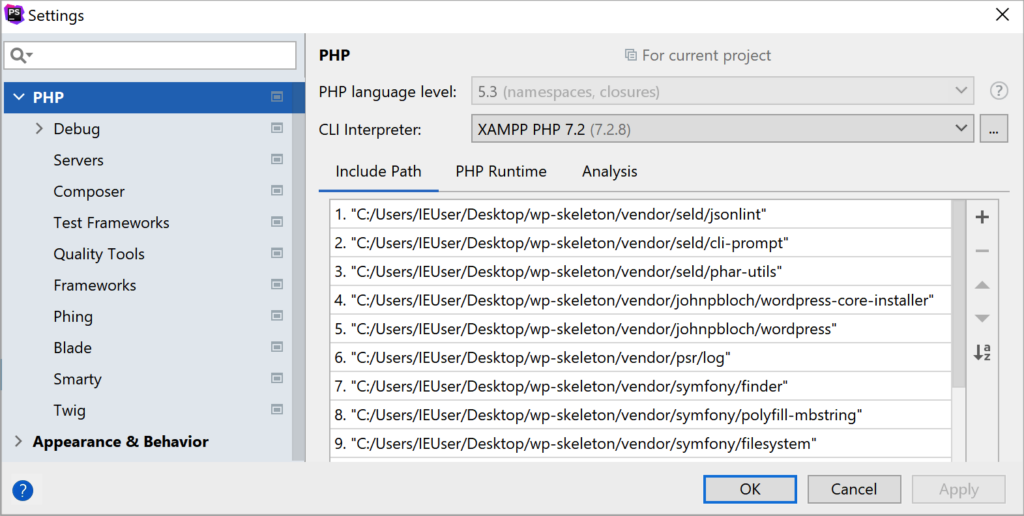Click the help question mark beside language level
The height and width of the screenshot is (516, 1024).
tap(998, 91)
